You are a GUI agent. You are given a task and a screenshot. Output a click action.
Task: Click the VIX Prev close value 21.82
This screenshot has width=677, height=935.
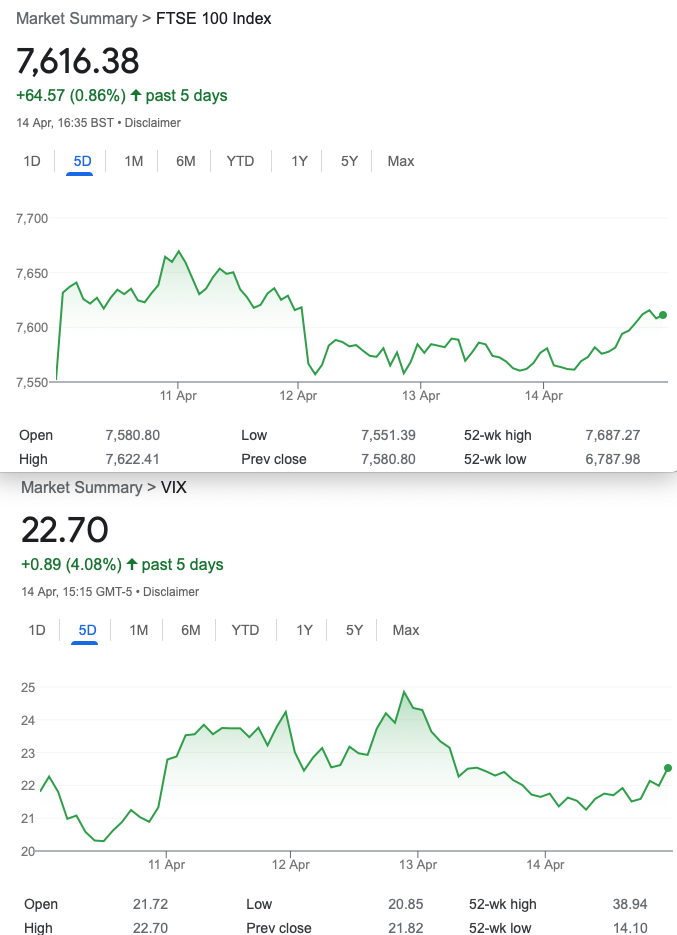(406, 928)
